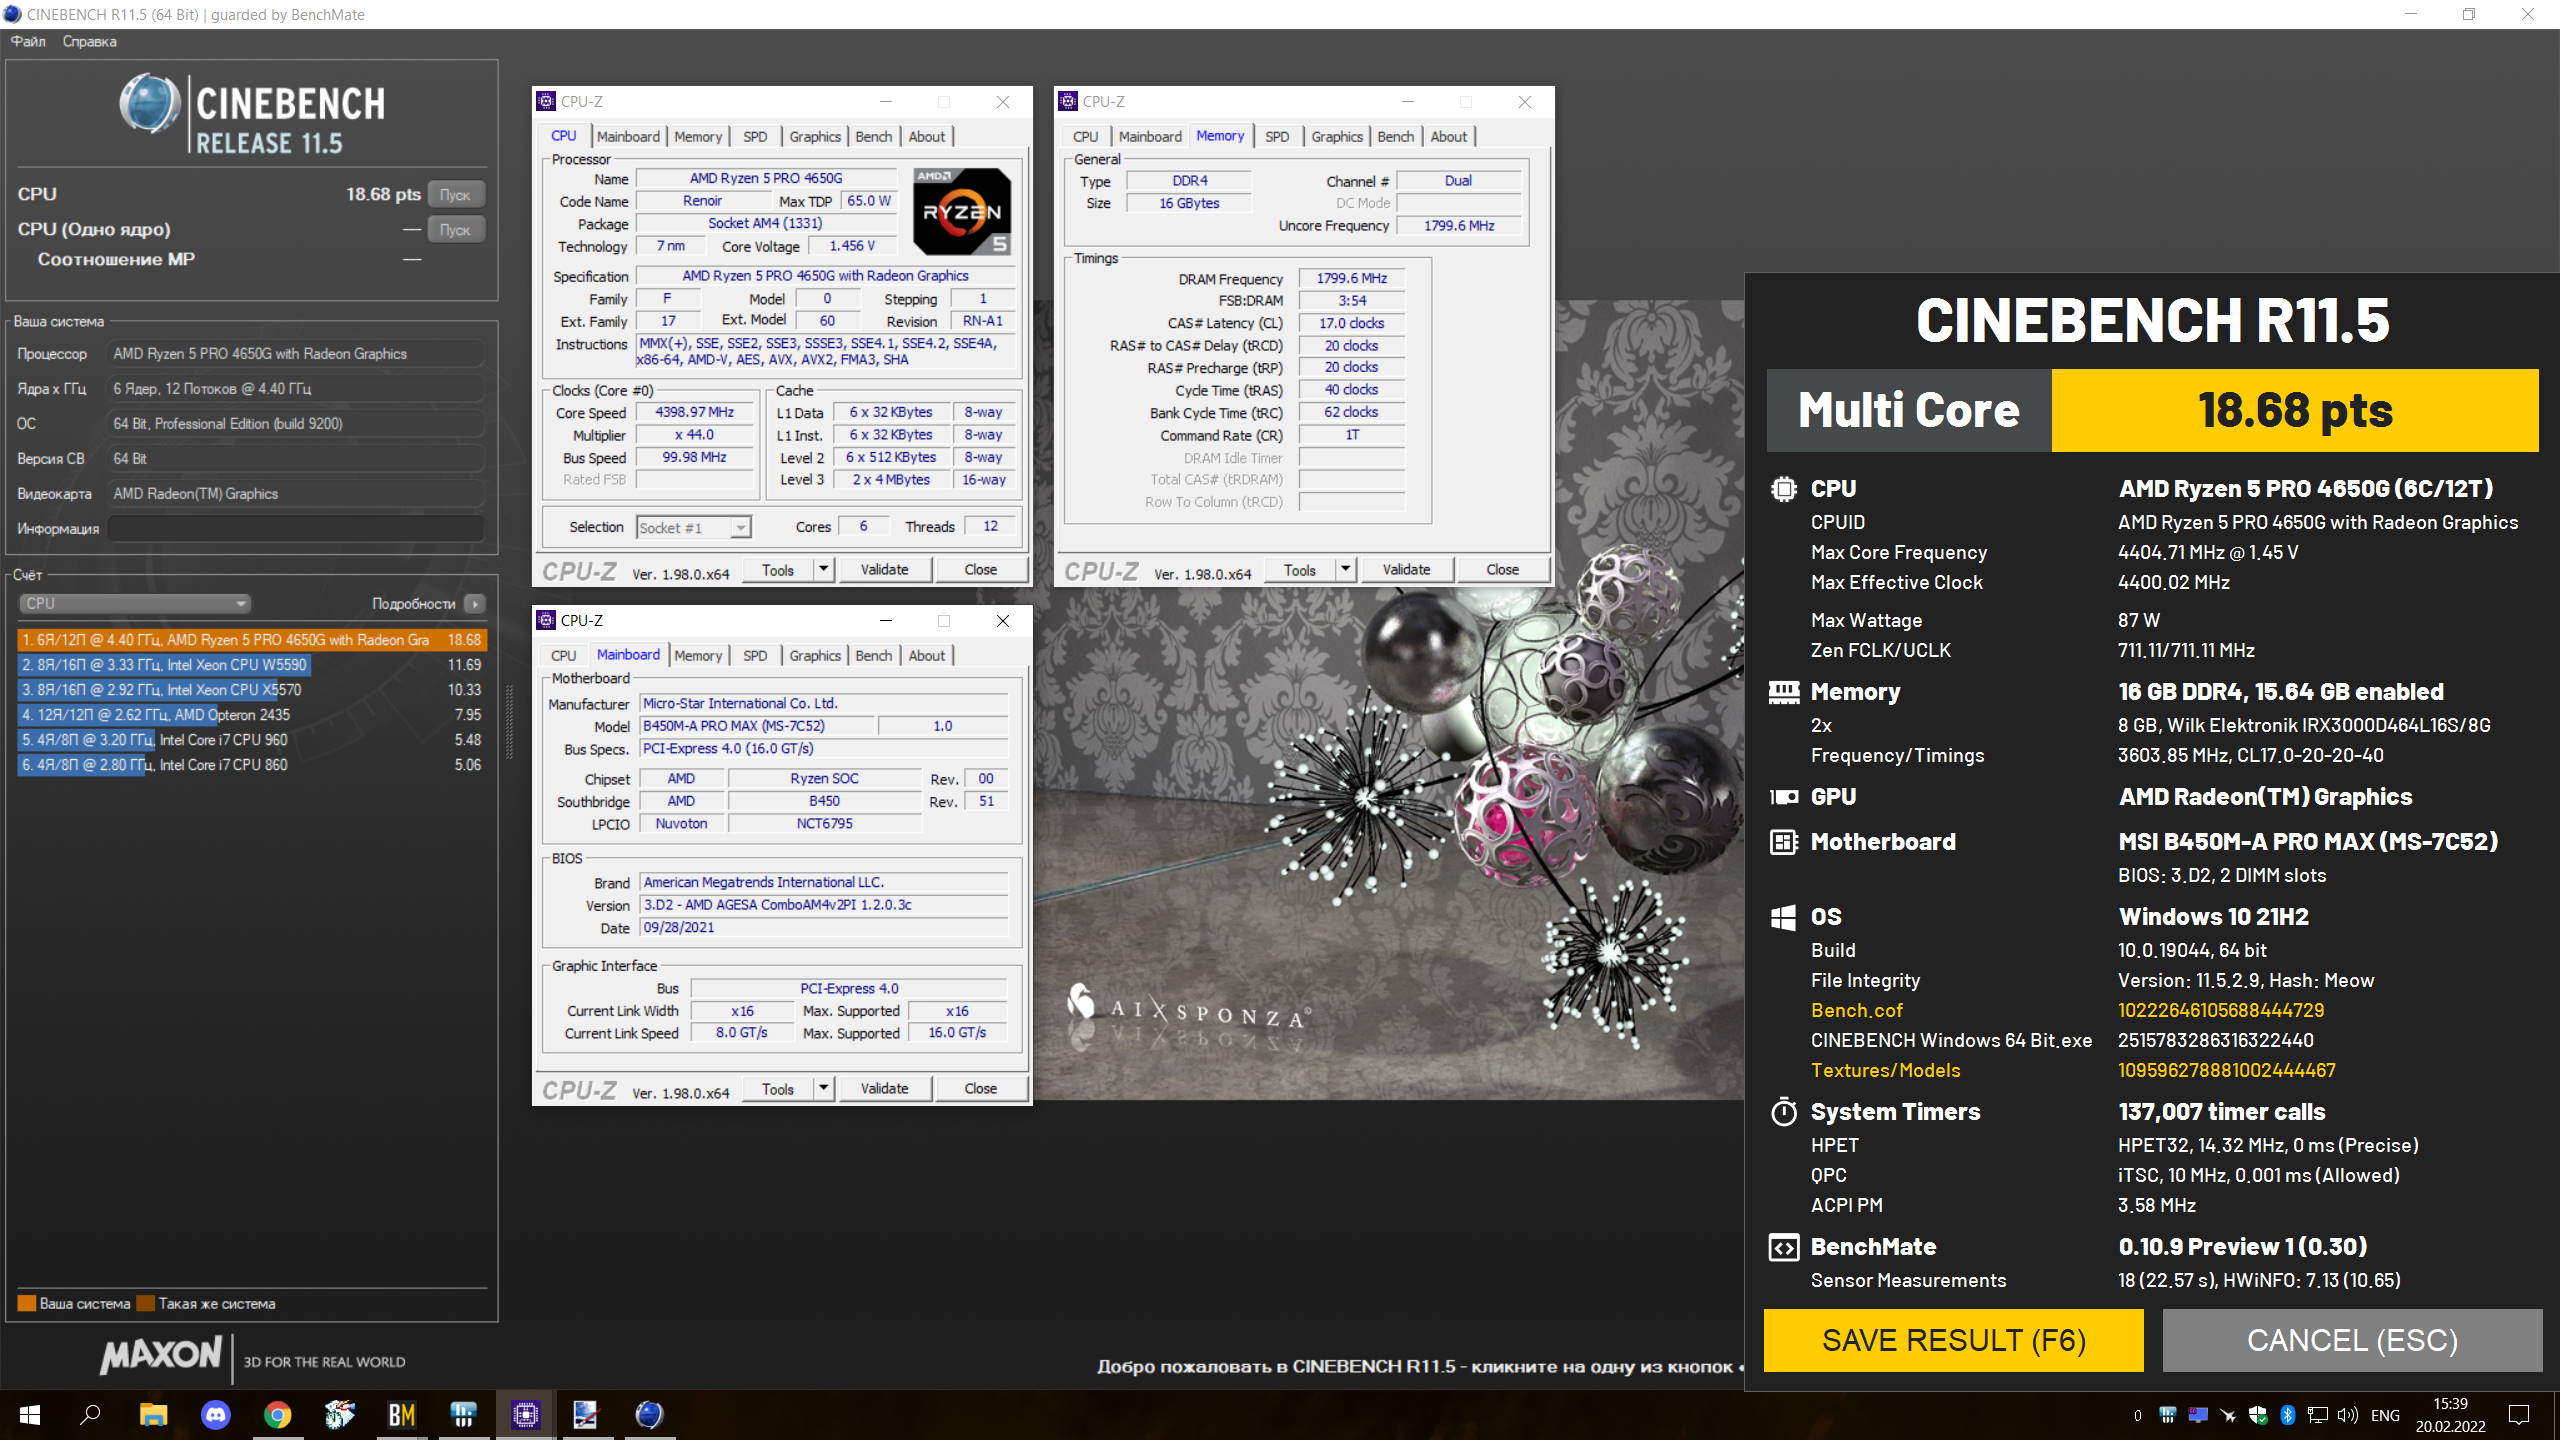
Task: Open Tools dropdown arrow in CPU-Z Mainboard window
Action: [824, 1088]
